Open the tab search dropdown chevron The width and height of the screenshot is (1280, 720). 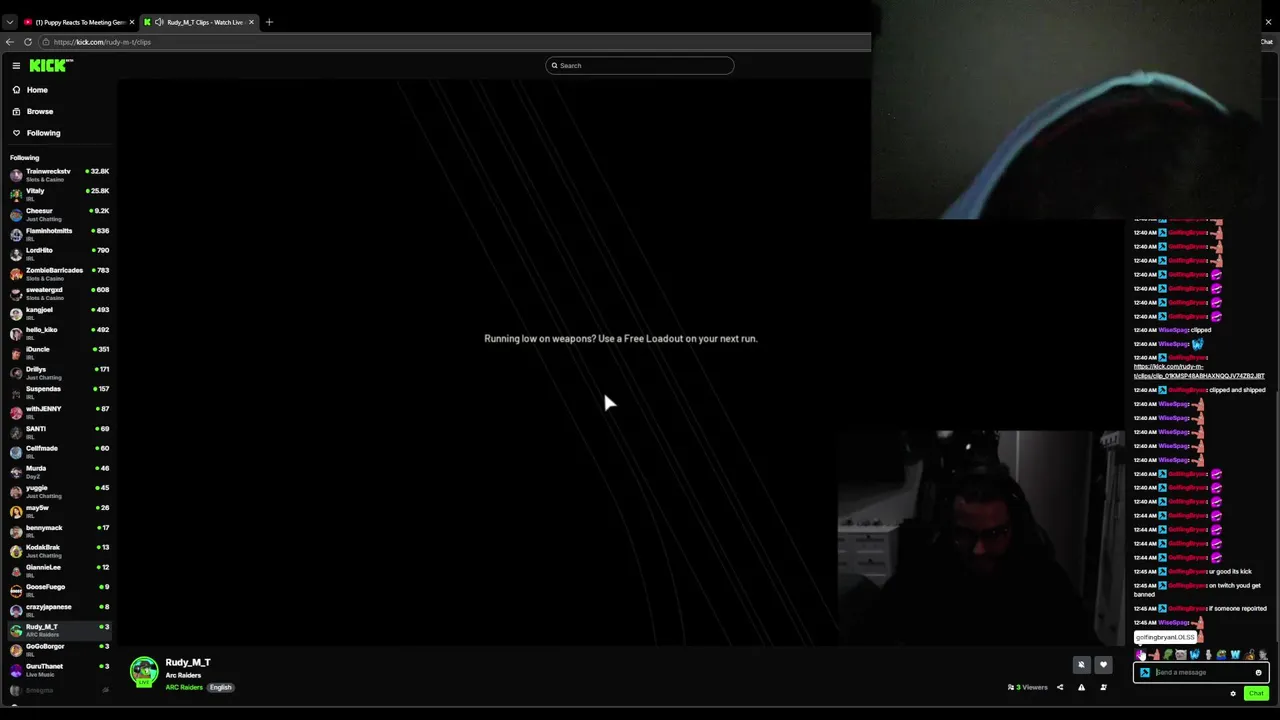(10, 22)
